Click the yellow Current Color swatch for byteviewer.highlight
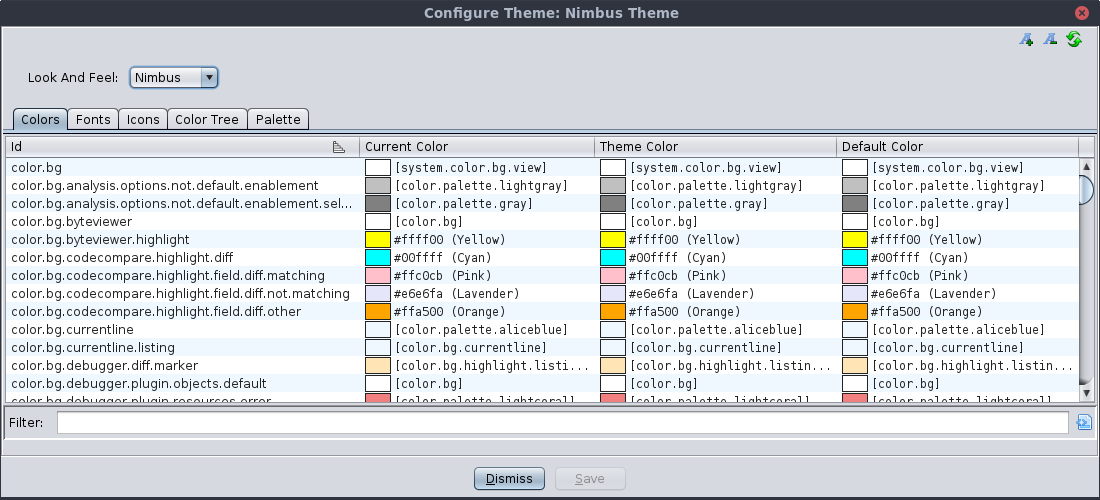The height and width of the screenshot is (500, 1100). pos(378,240)
